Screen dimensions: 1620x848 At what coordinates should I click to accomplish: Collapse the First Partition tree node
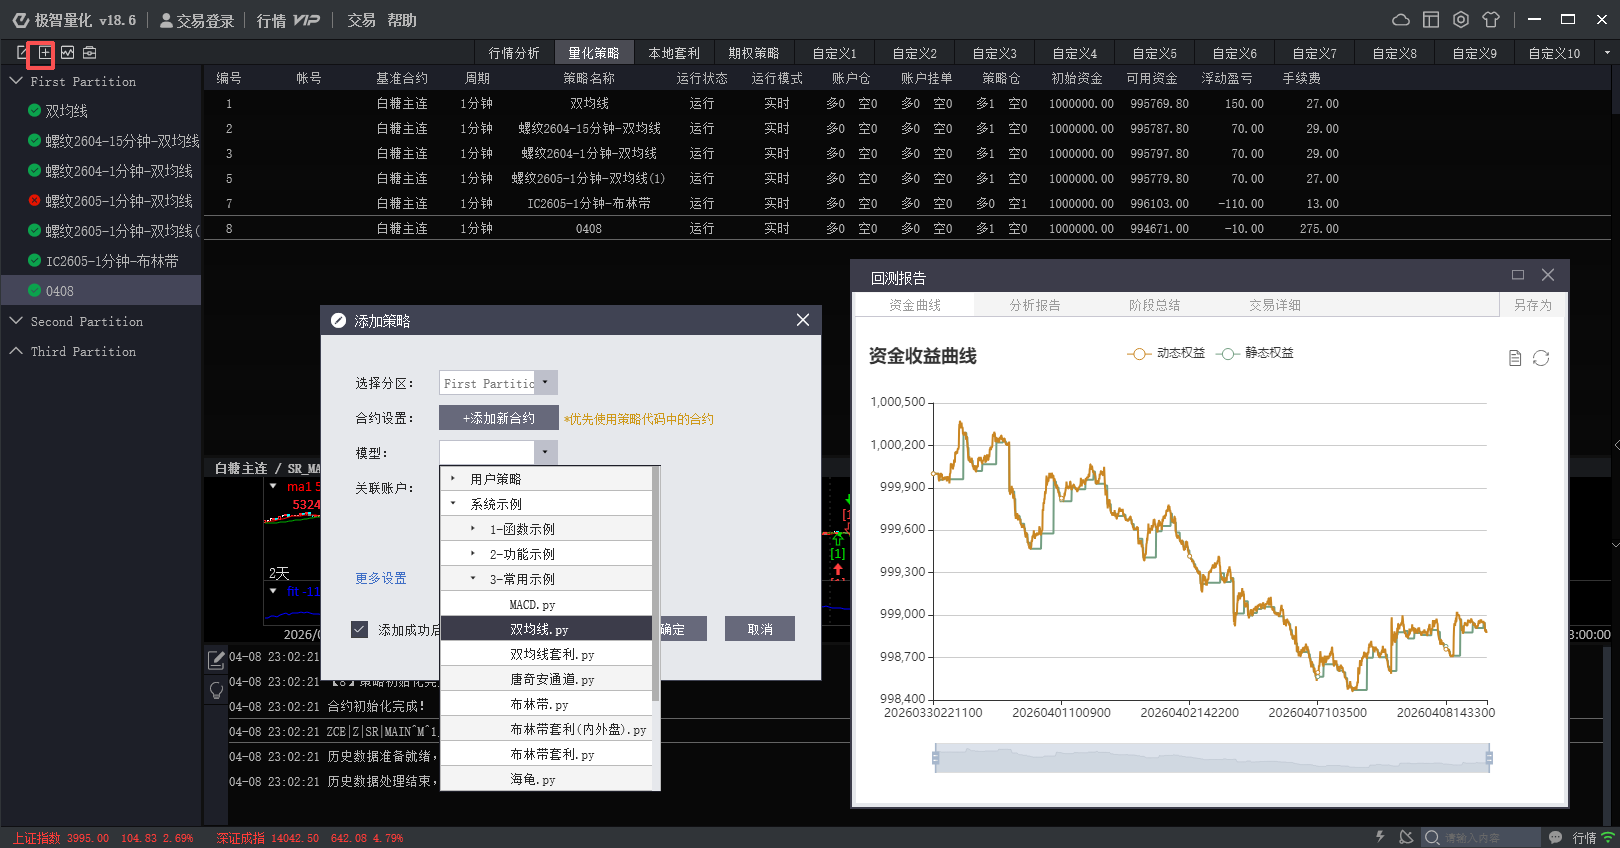point(16,81)
